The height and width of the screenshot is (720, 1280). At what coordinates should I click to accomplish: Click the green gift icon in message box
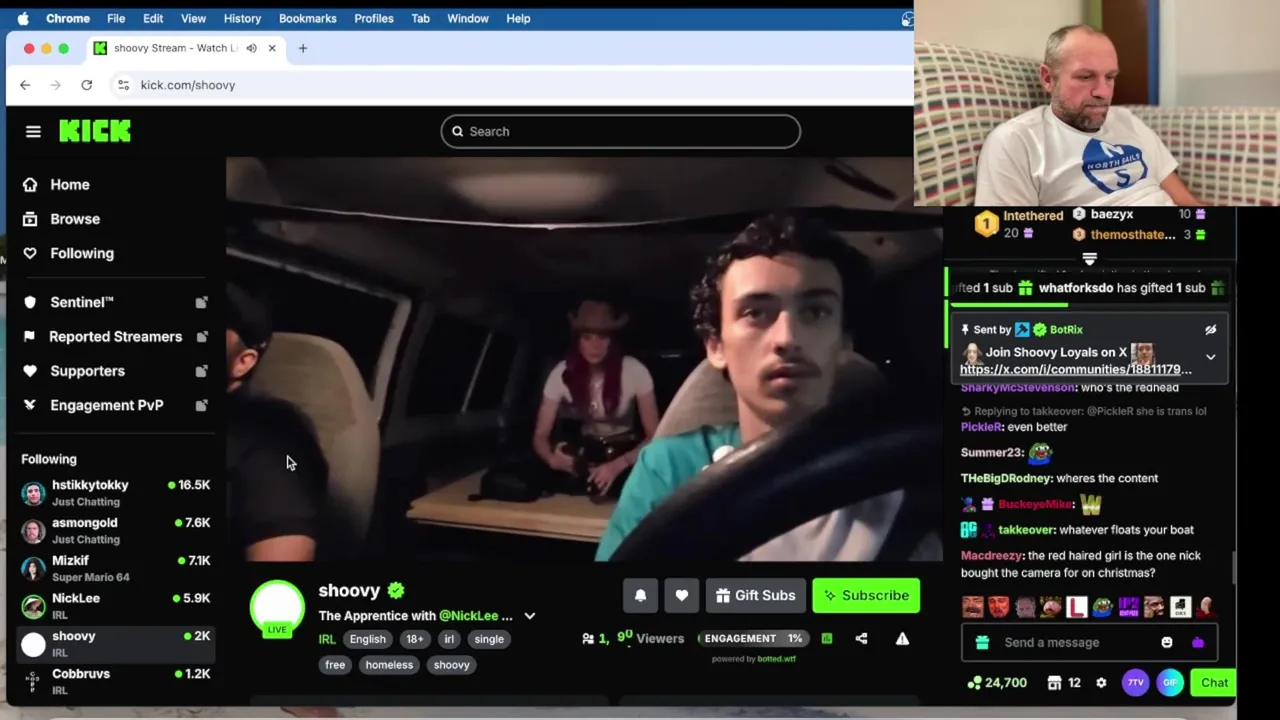[982, 642]
